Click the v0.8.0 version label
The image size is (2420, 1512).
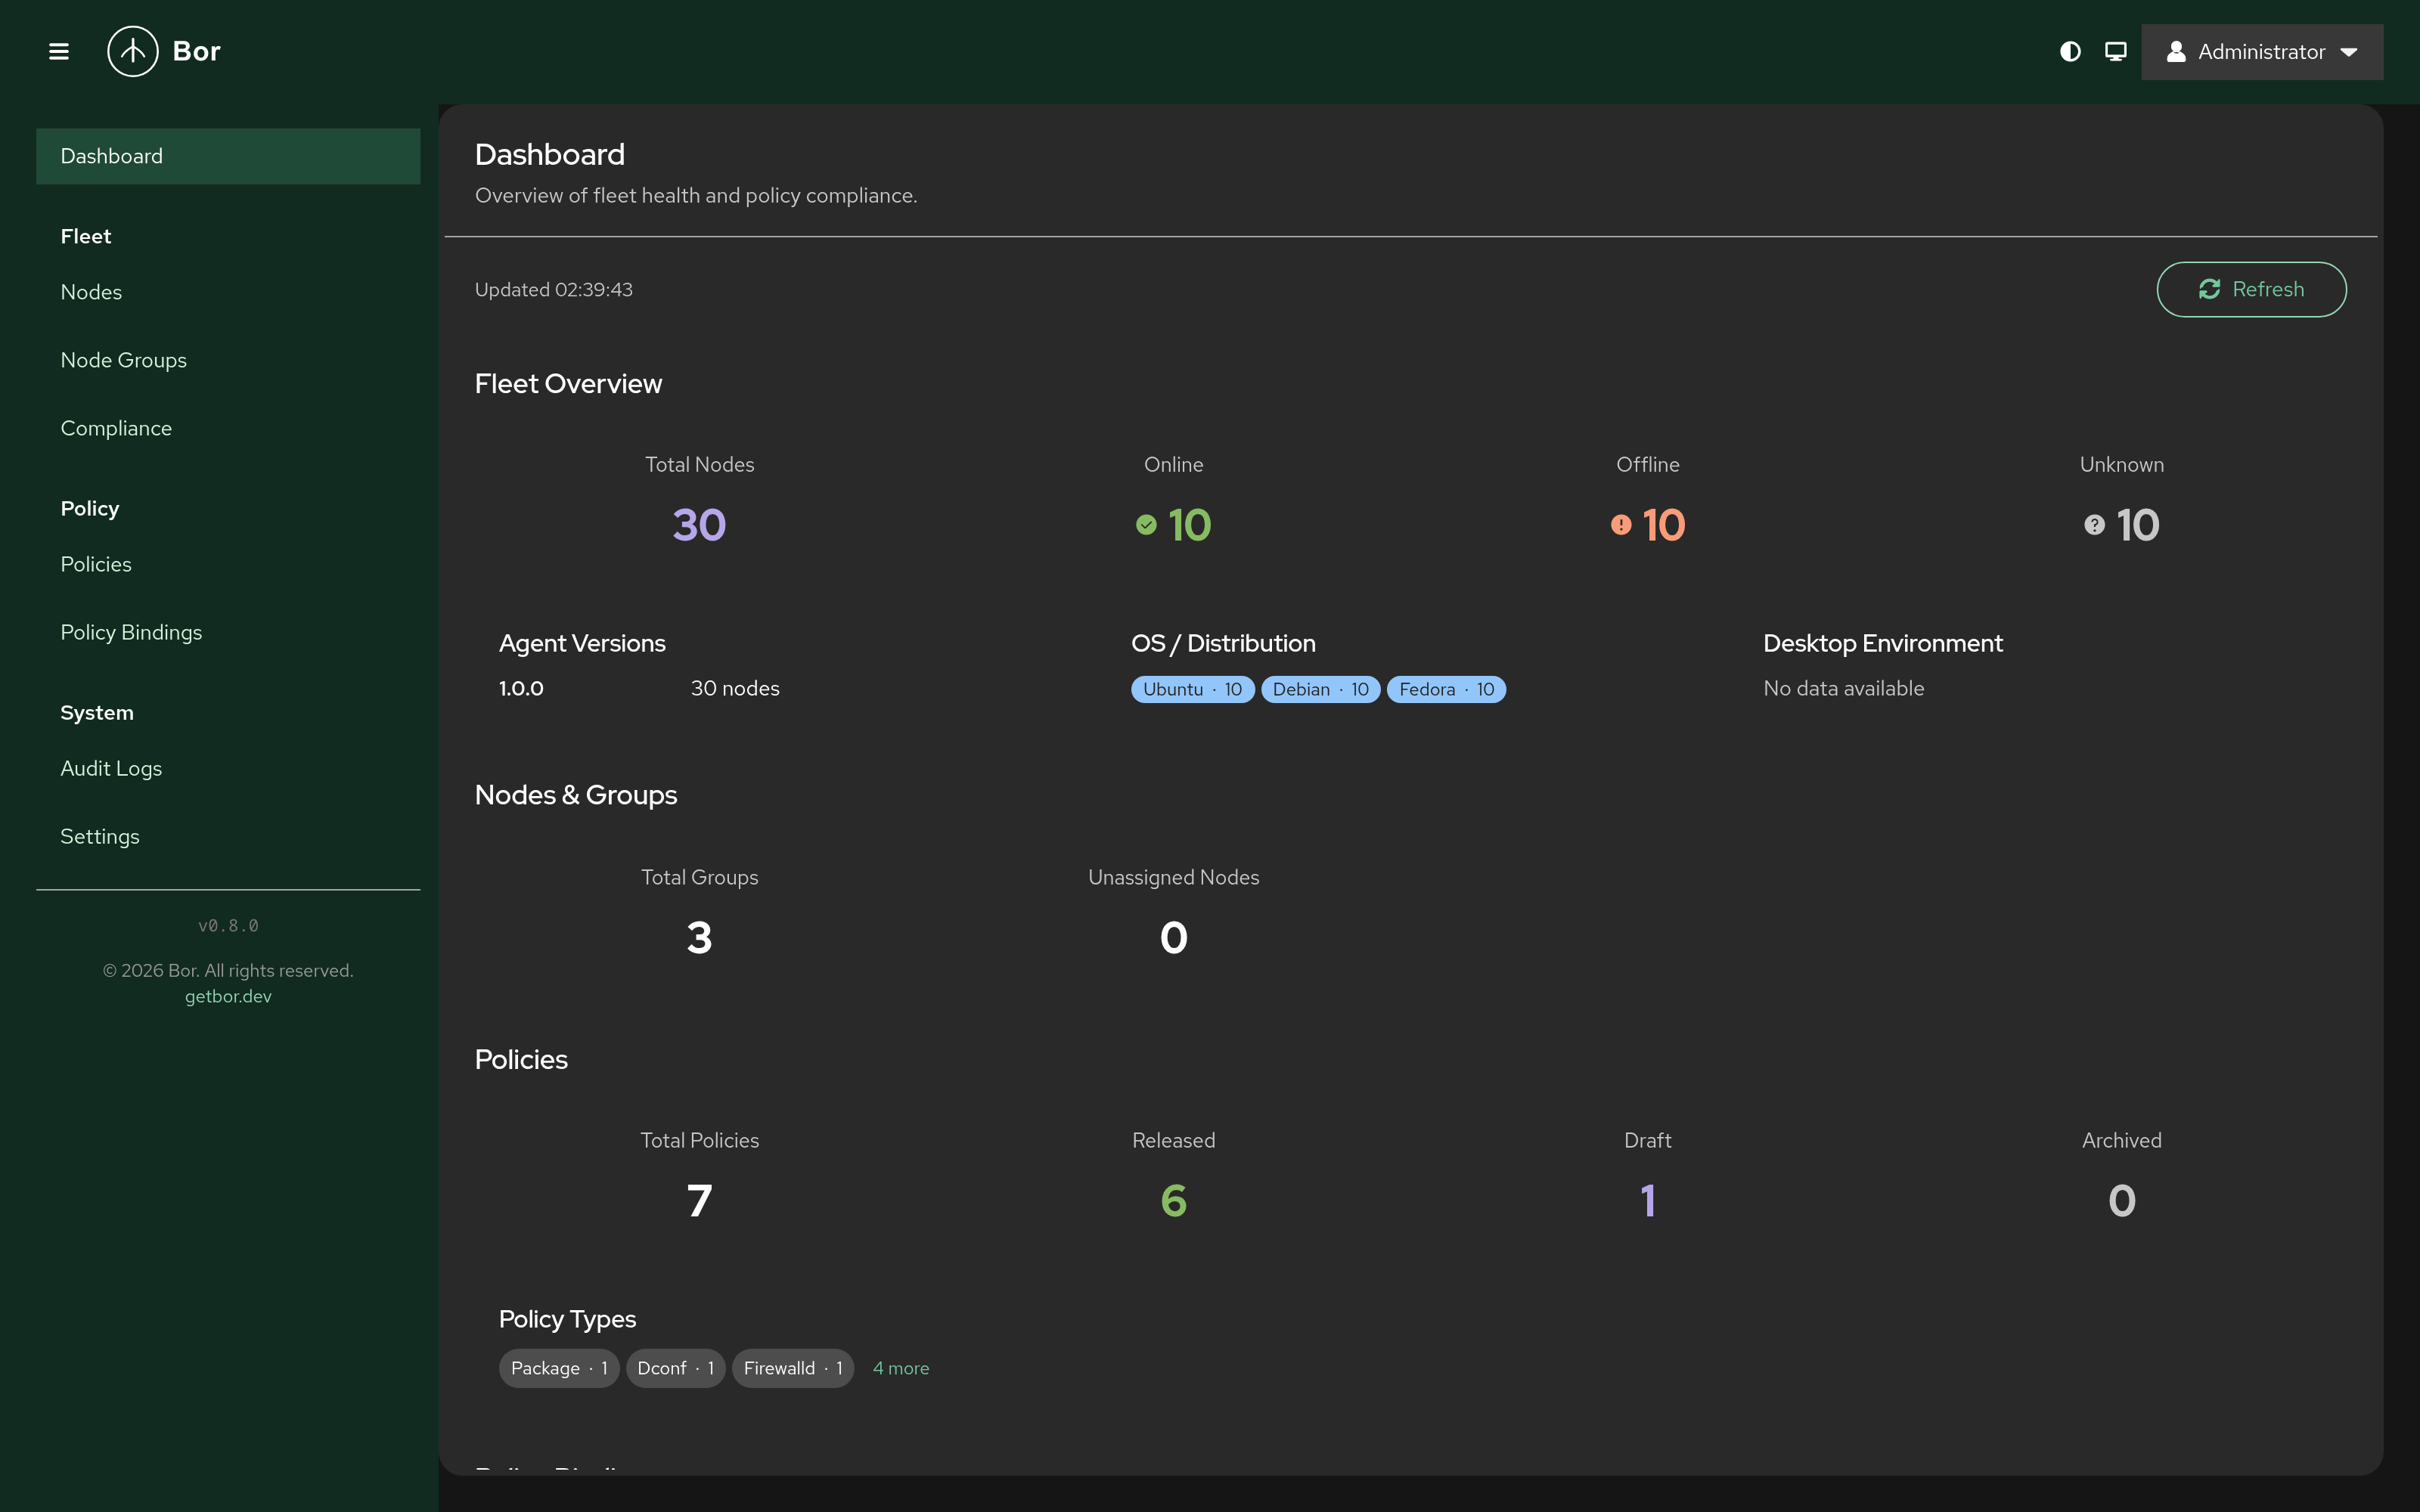pyautogui.click(x=228, y=926)
